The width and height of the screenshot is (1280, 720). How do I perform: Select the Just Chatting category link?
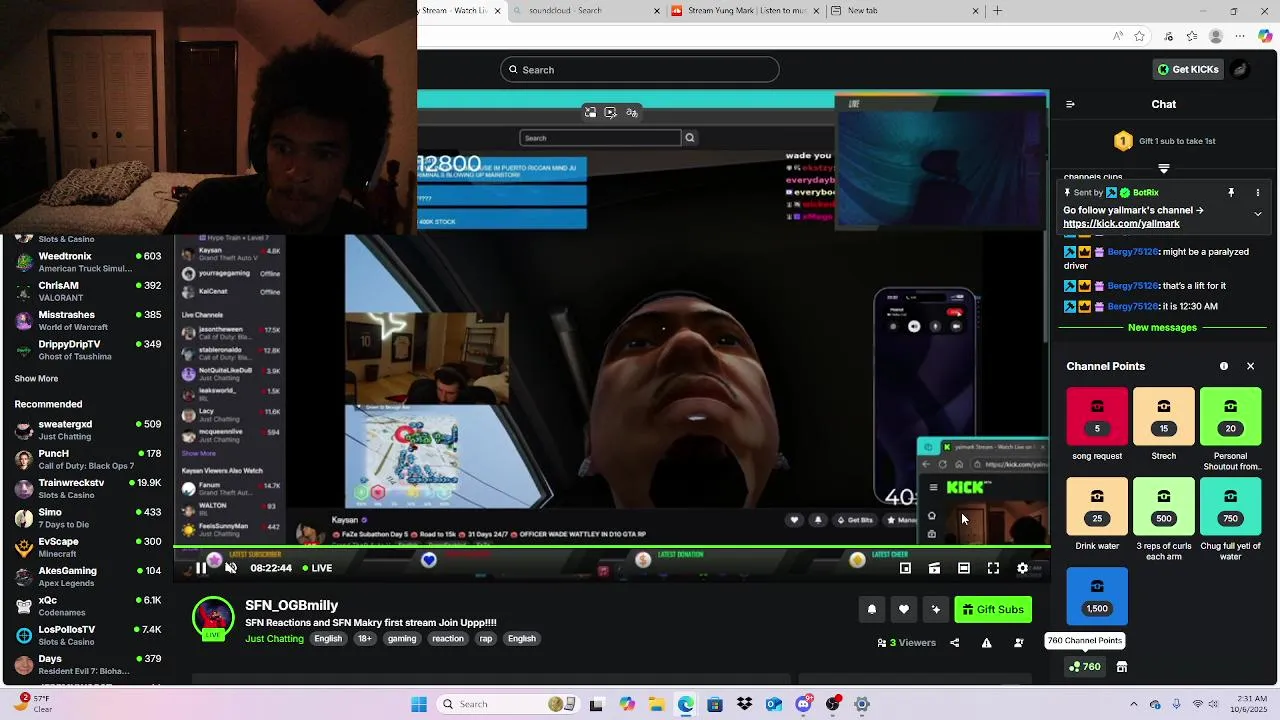(x=274, y=639)
